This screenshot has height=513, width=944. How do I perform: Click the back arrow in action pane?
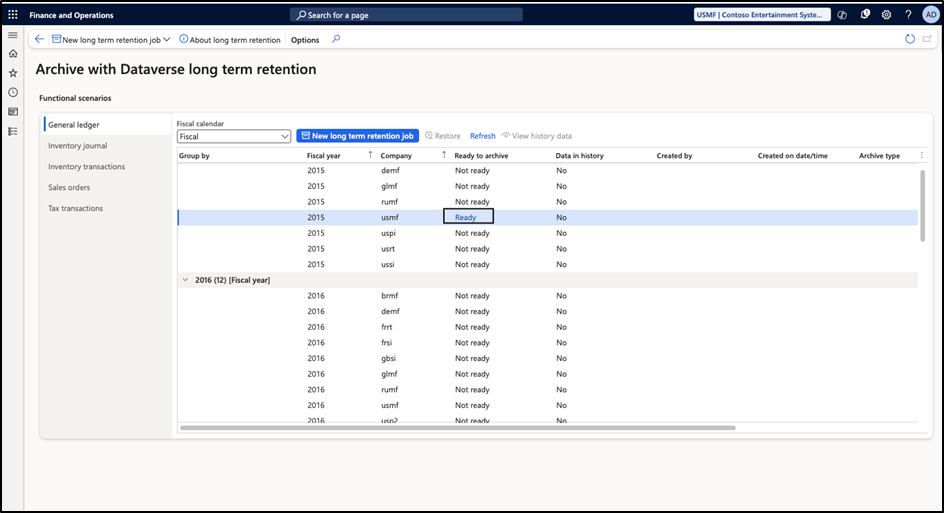coord(39,39)
